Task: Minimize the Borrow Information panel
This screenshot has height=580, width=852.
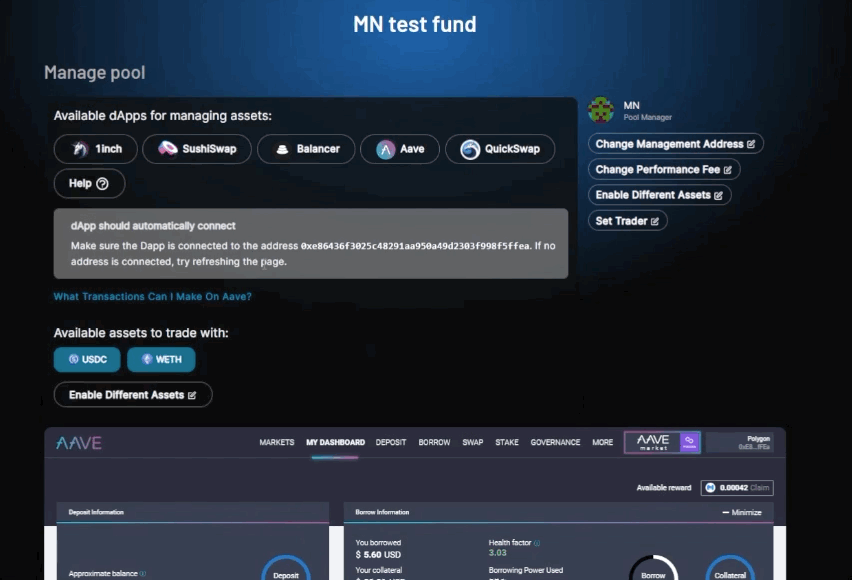Action: 742,513
